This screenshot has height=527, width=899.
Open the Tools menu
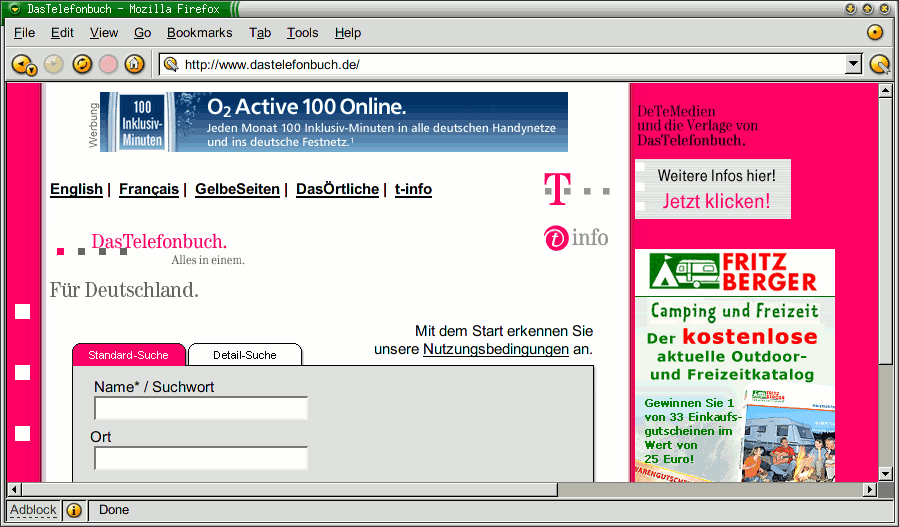click(x=302, y=33)
